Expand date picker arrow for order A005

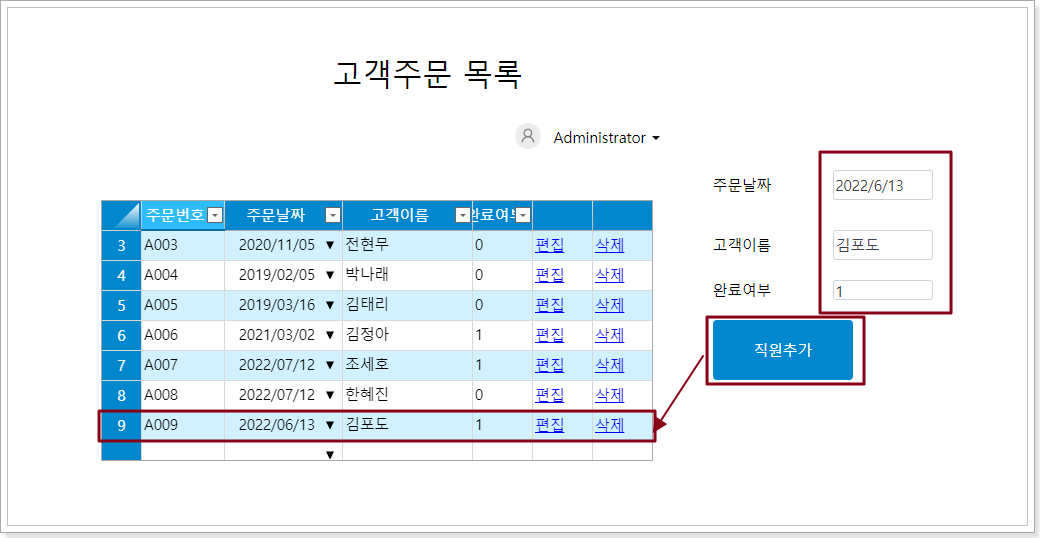tap(330, 305)
